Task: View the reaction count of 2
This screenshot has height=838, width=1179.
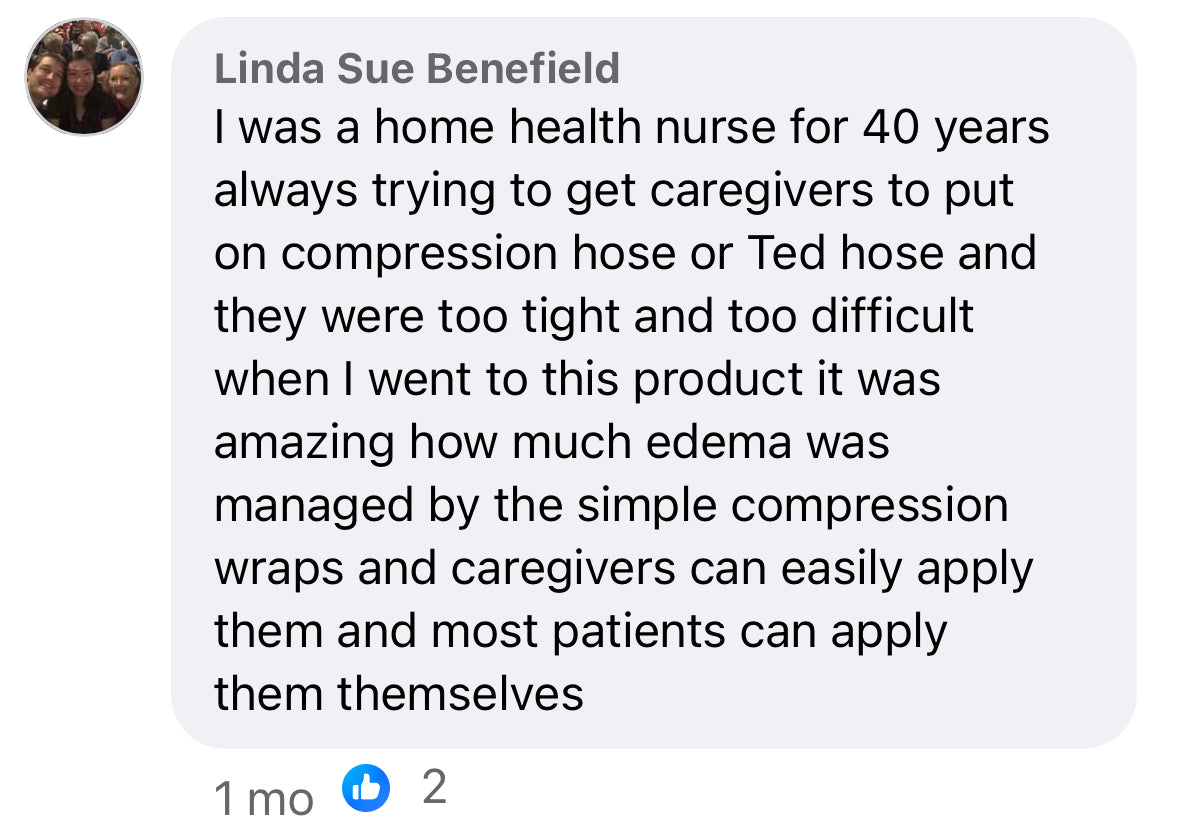Action: 434,789
